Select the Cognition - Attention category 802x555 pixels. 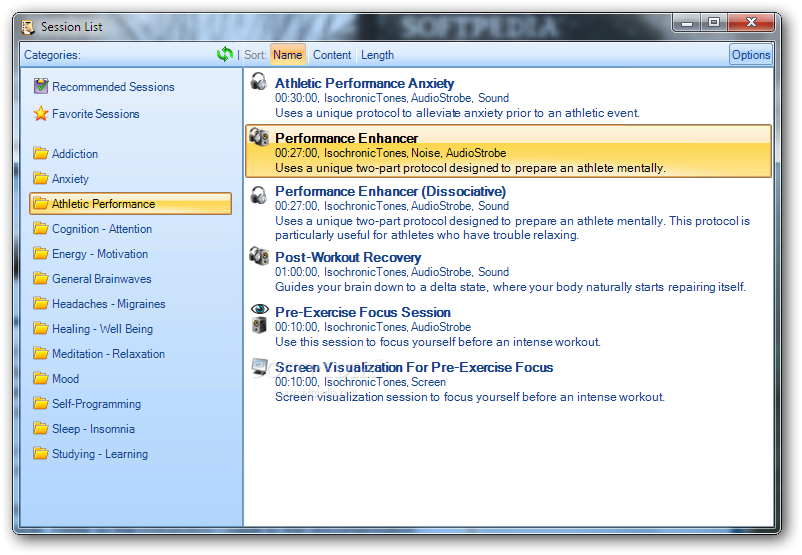coord(102,229)
